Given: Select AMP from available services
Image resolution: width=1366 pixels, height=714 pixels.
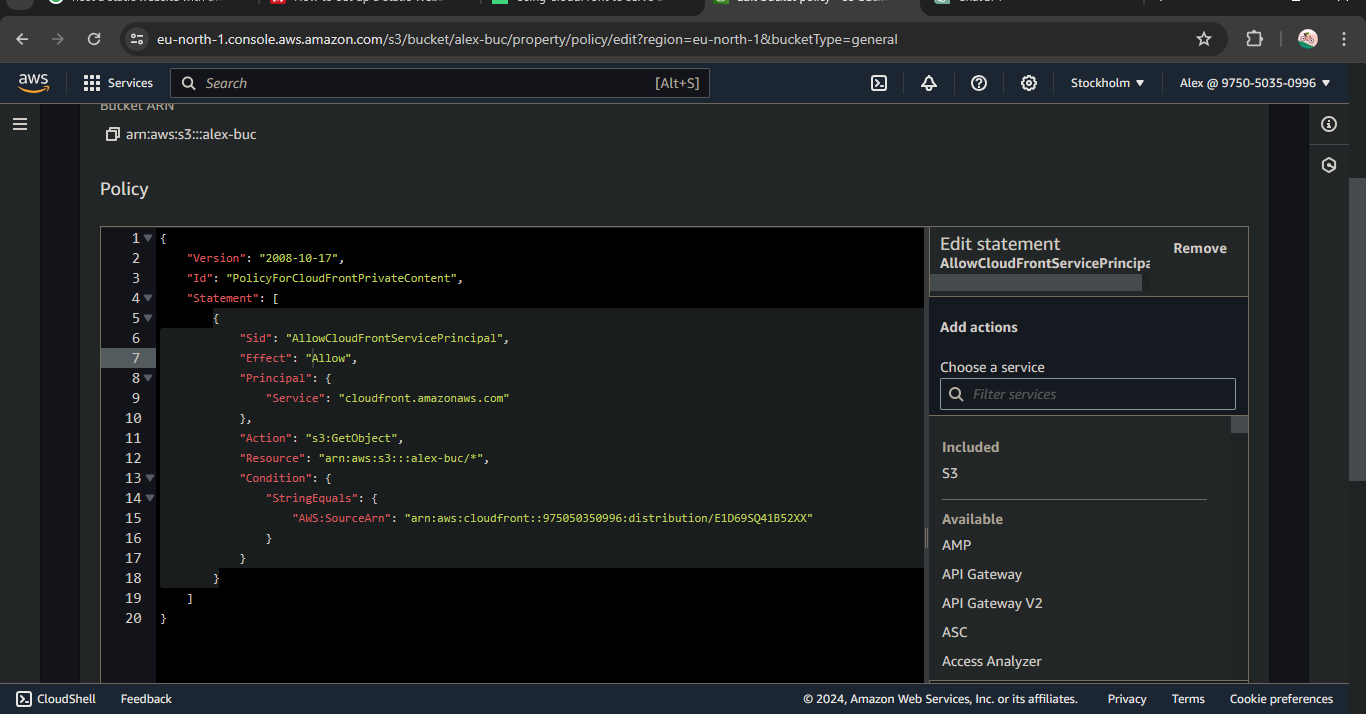Looking at the screenshot, I should tap(956, 545).
